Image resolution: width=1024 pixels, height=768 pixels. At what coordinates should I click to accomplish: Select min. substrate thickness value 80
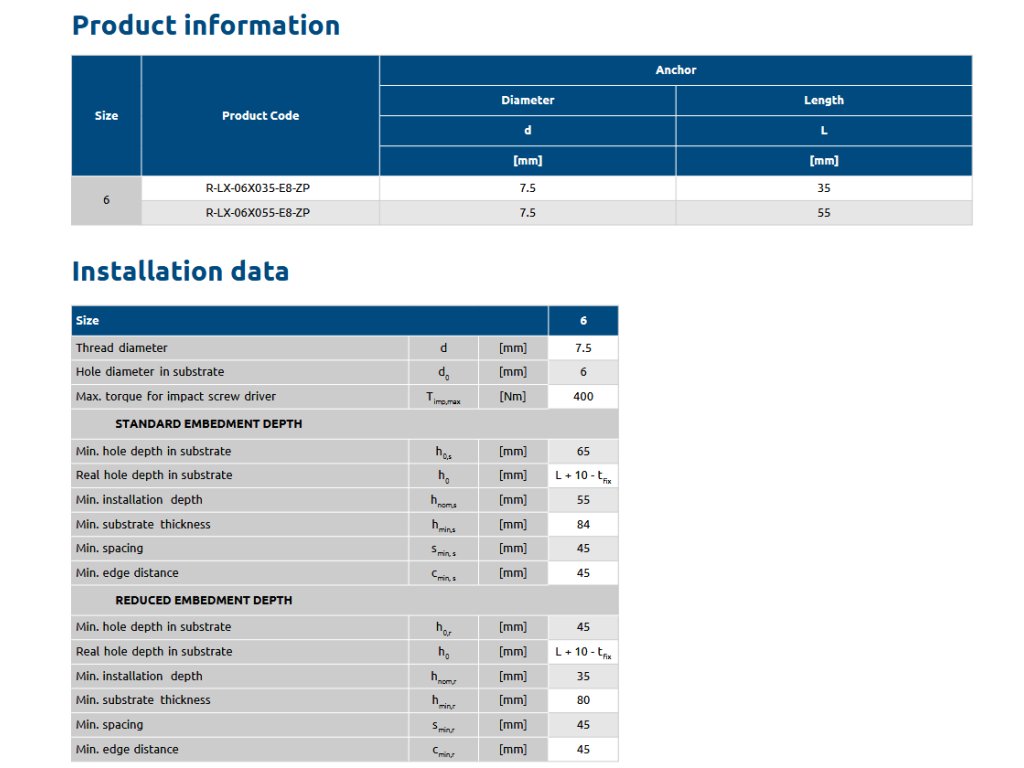[x=583, y=701]
